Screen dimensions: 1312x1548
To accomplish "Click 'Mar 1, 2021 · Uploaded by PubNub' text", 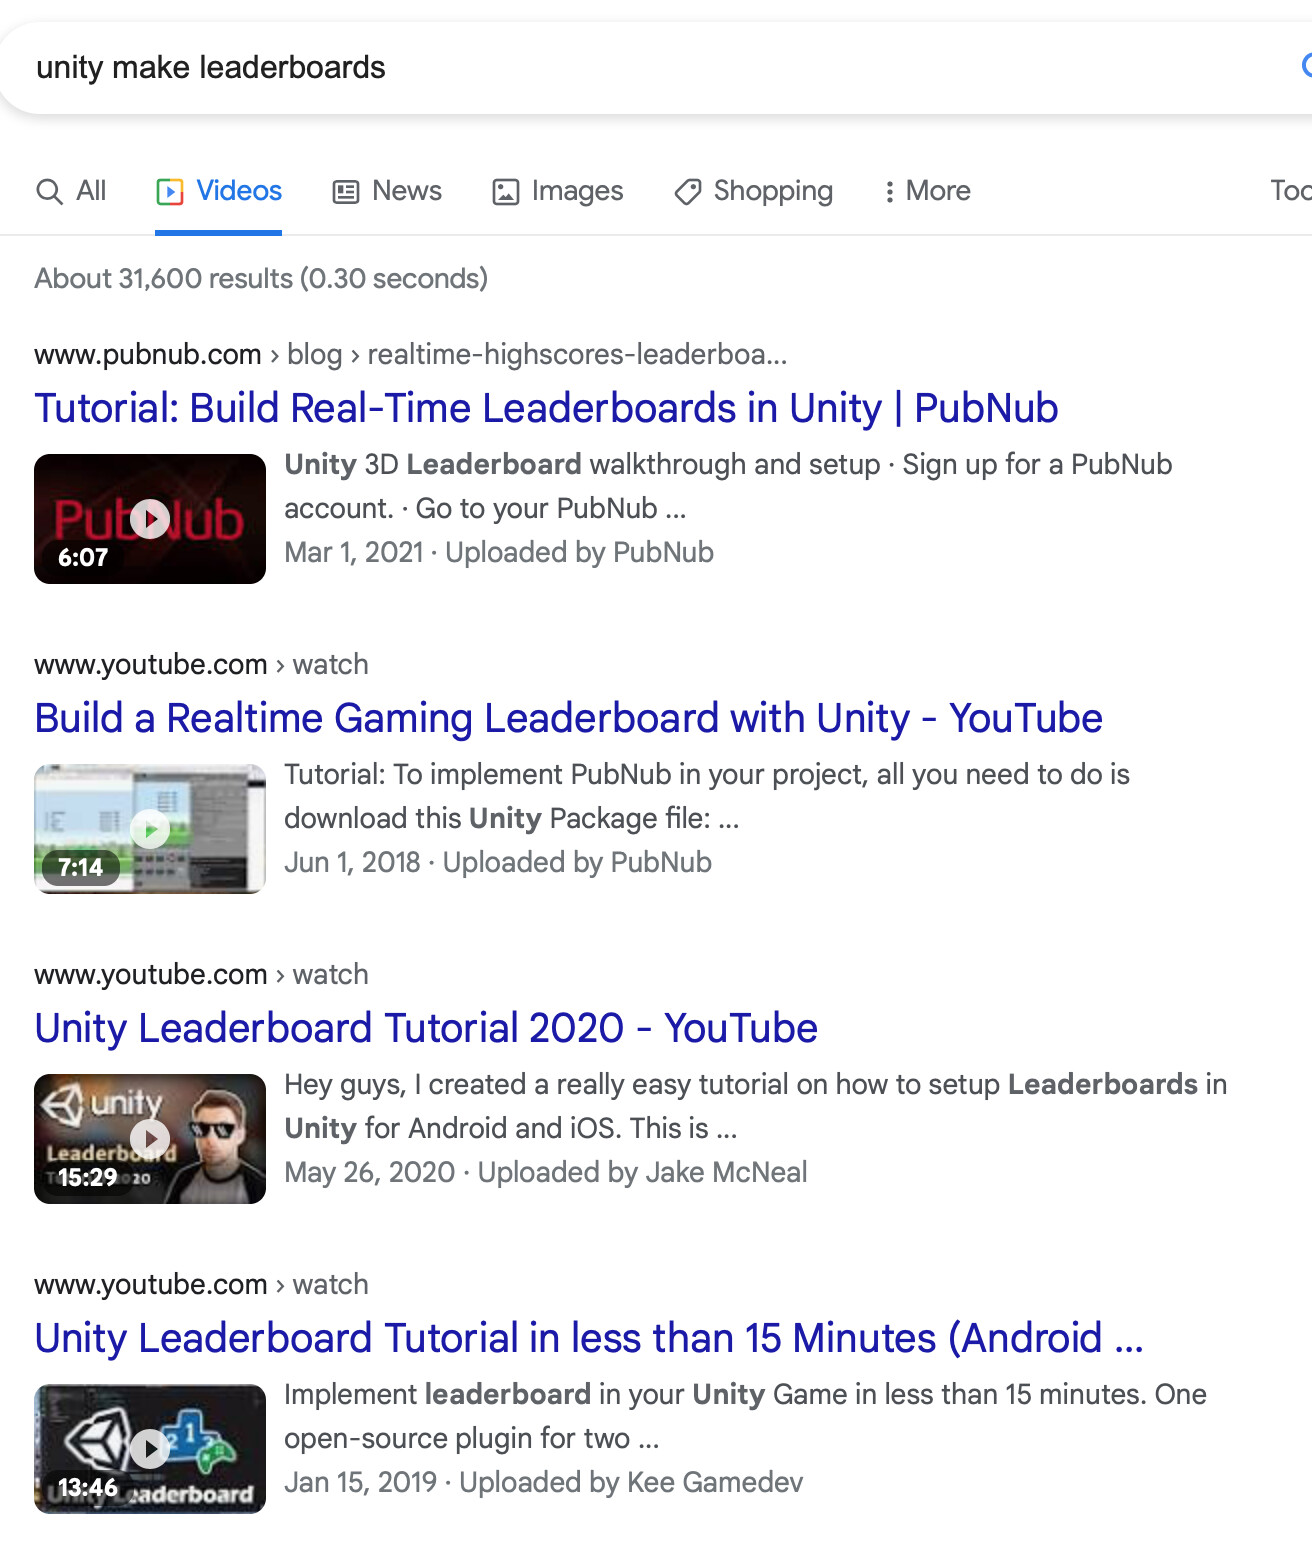I will coord(499,552).
